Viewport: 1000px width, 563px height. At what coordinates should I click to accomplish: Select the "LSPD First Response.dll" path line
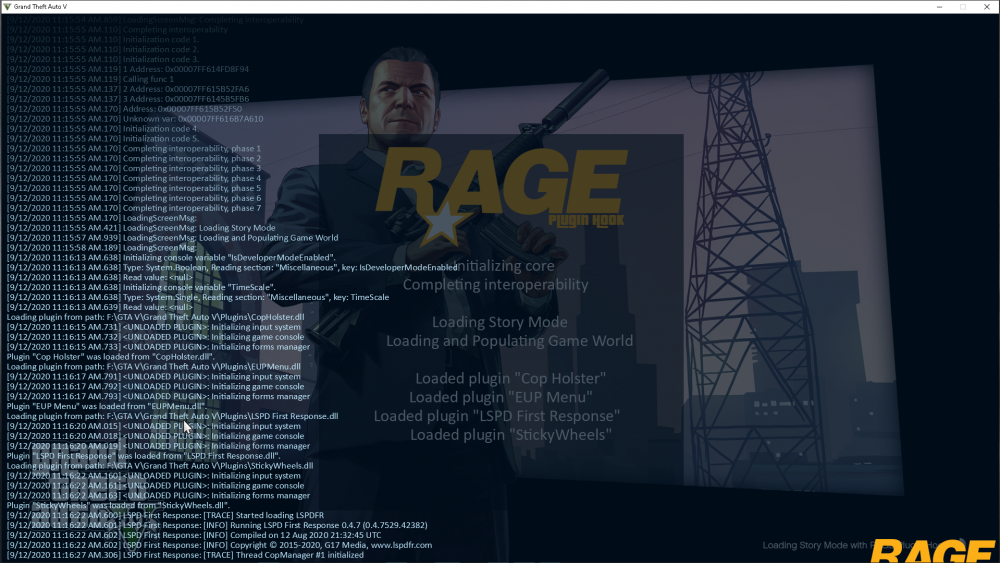tap(172, 416)
